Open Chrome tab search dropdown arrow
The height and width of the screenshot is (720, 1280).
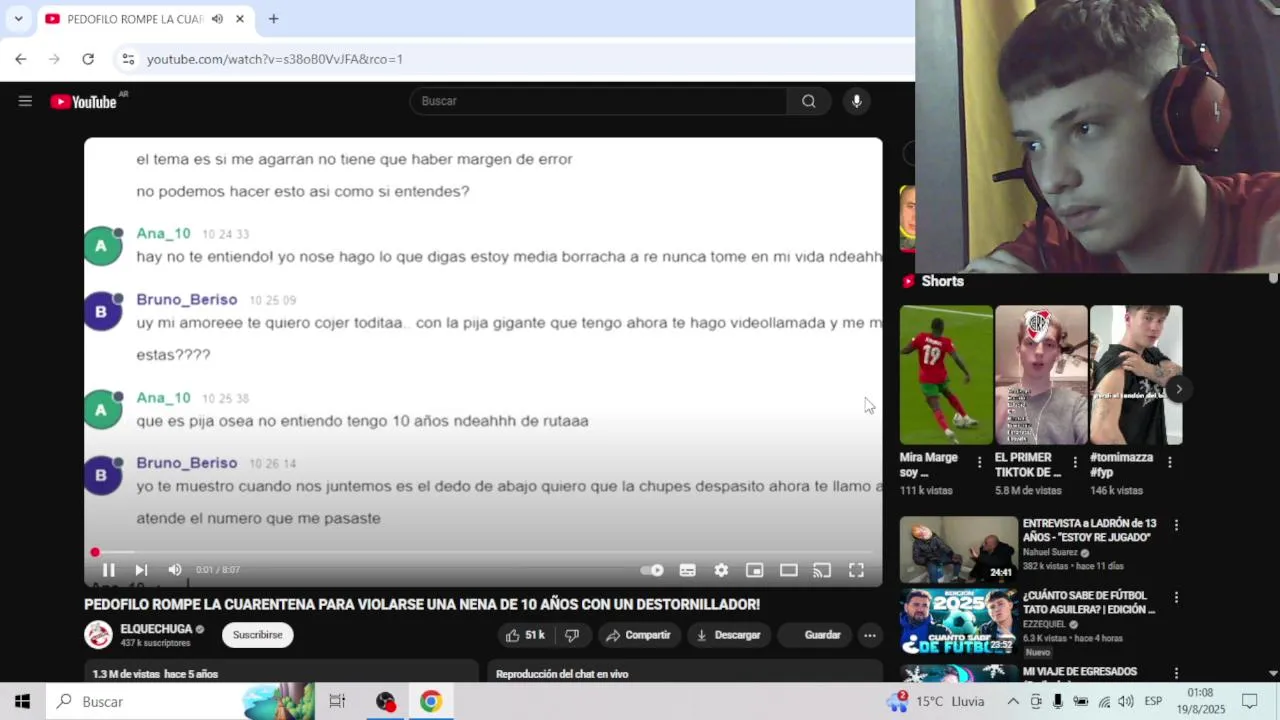[x=18, y=19]
